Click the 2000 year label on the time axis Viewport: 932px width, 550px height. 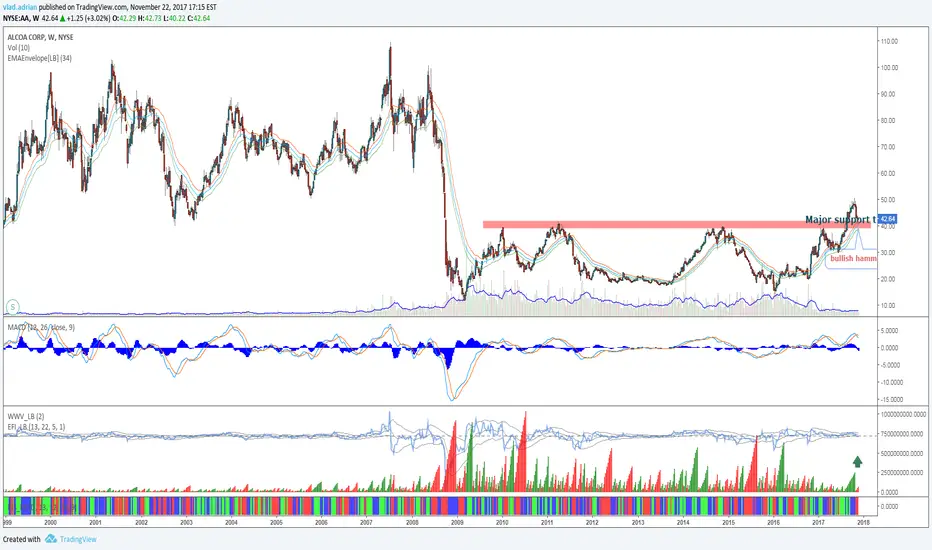(x=51, y=523)
